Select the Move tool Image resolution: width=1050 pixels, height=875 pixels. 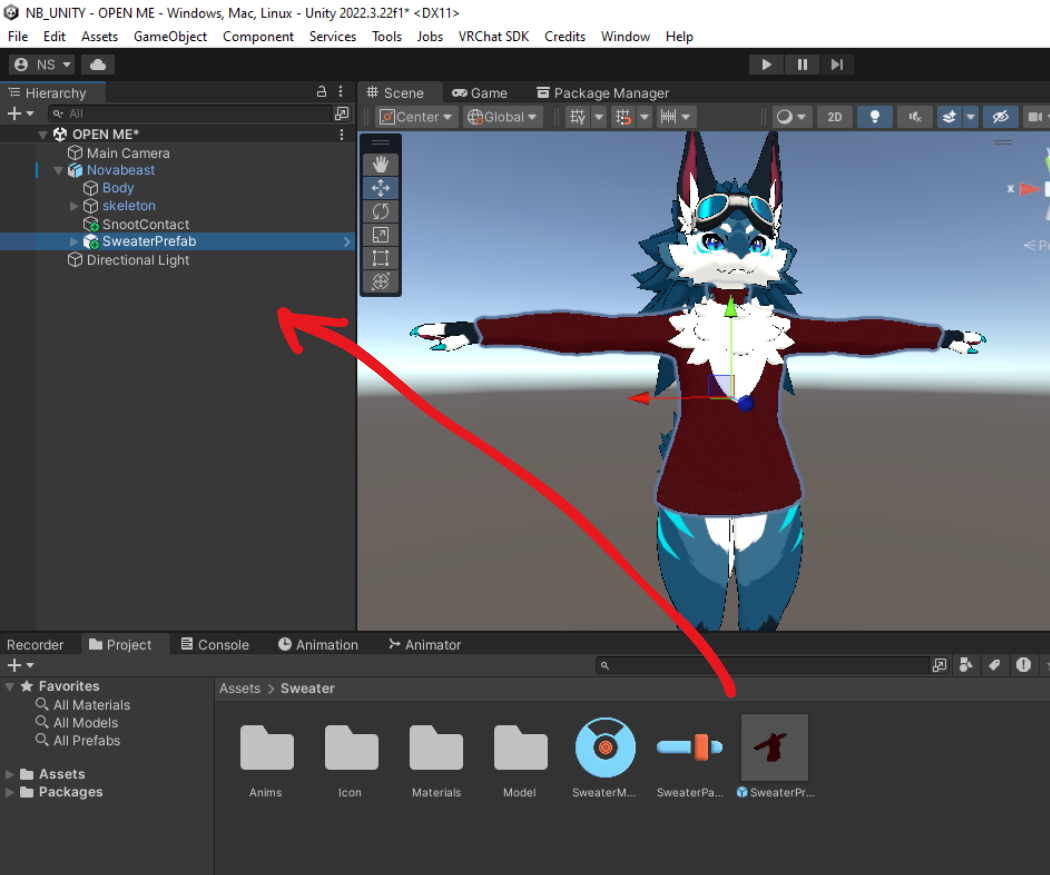click(x=380, y=188)
